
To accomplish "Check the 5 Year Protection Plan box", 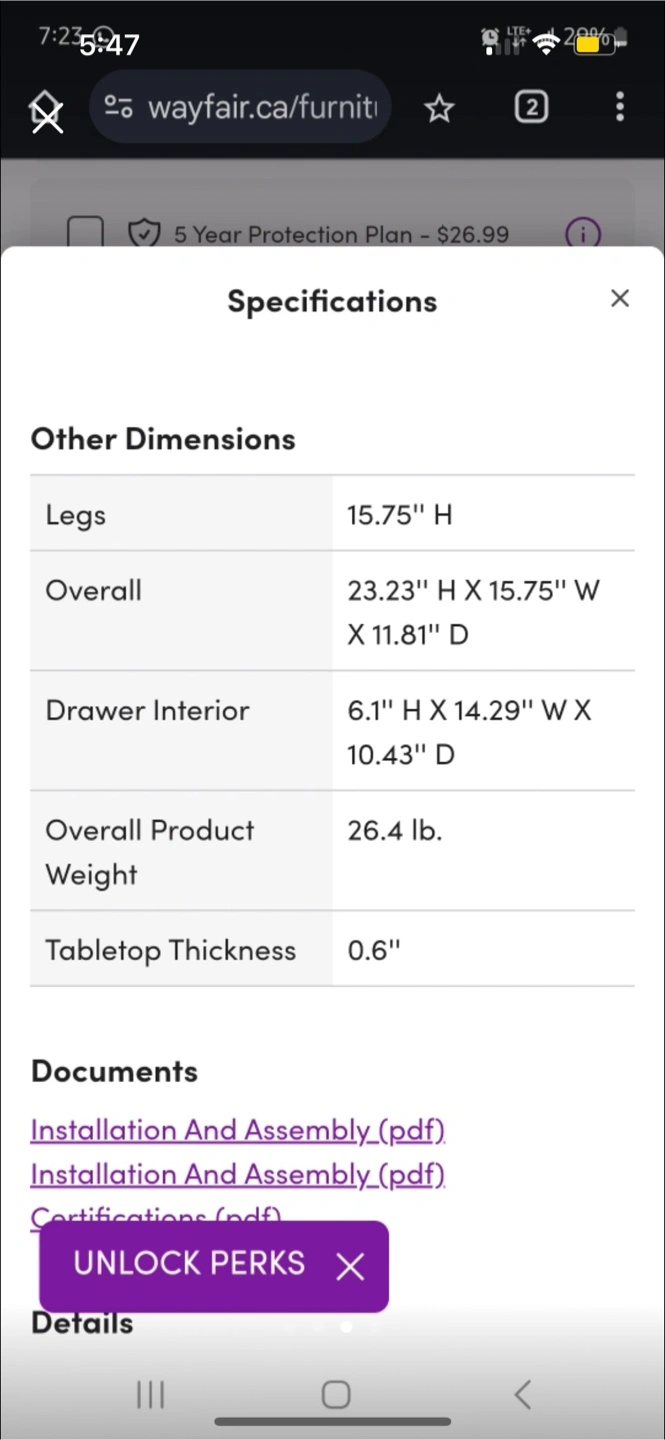I will click(85, 234).
